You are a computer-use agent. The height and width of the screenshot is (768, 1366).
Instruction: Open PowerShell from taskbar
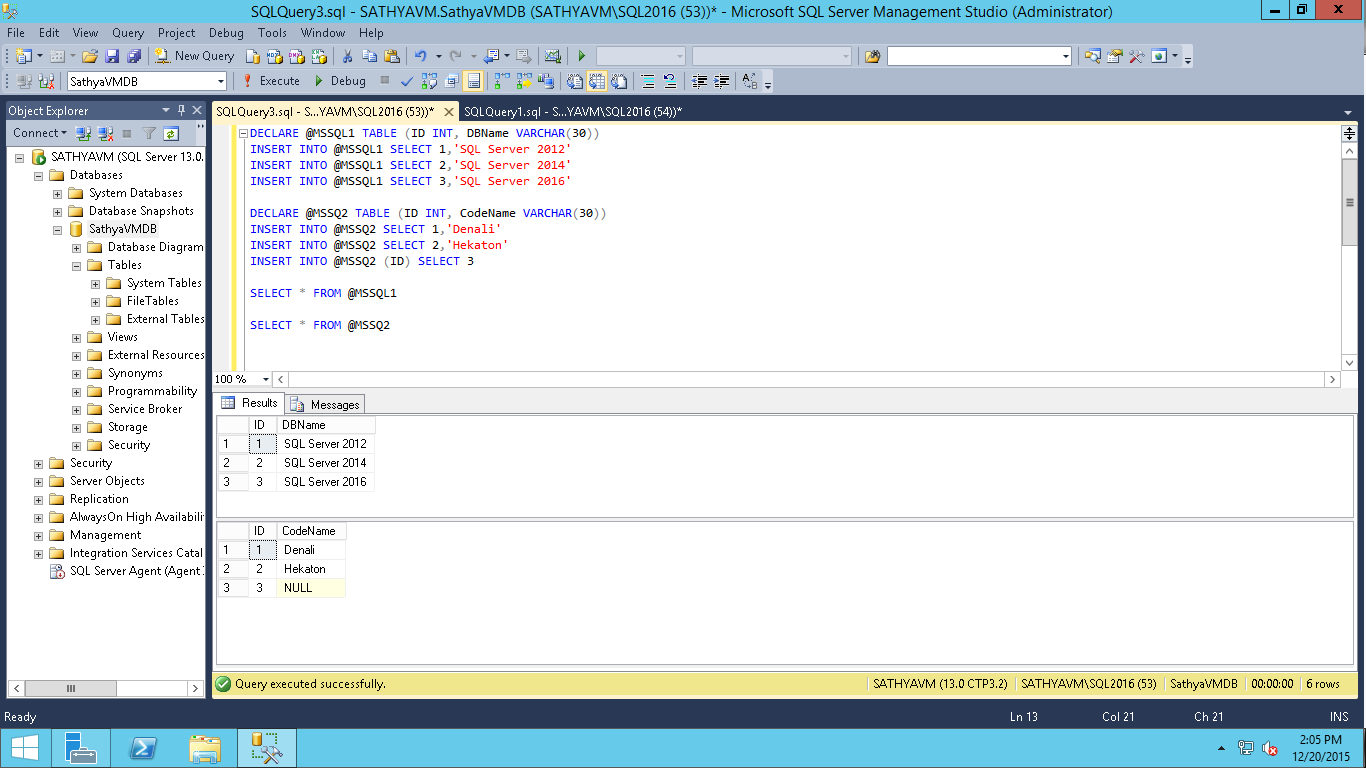[x=143, y=748]
